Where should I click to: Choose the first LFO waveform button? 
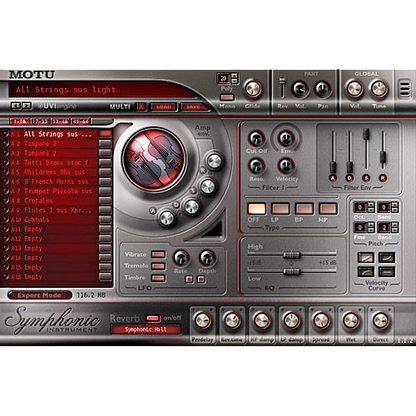pyautogui.click(x=189, y=279)
